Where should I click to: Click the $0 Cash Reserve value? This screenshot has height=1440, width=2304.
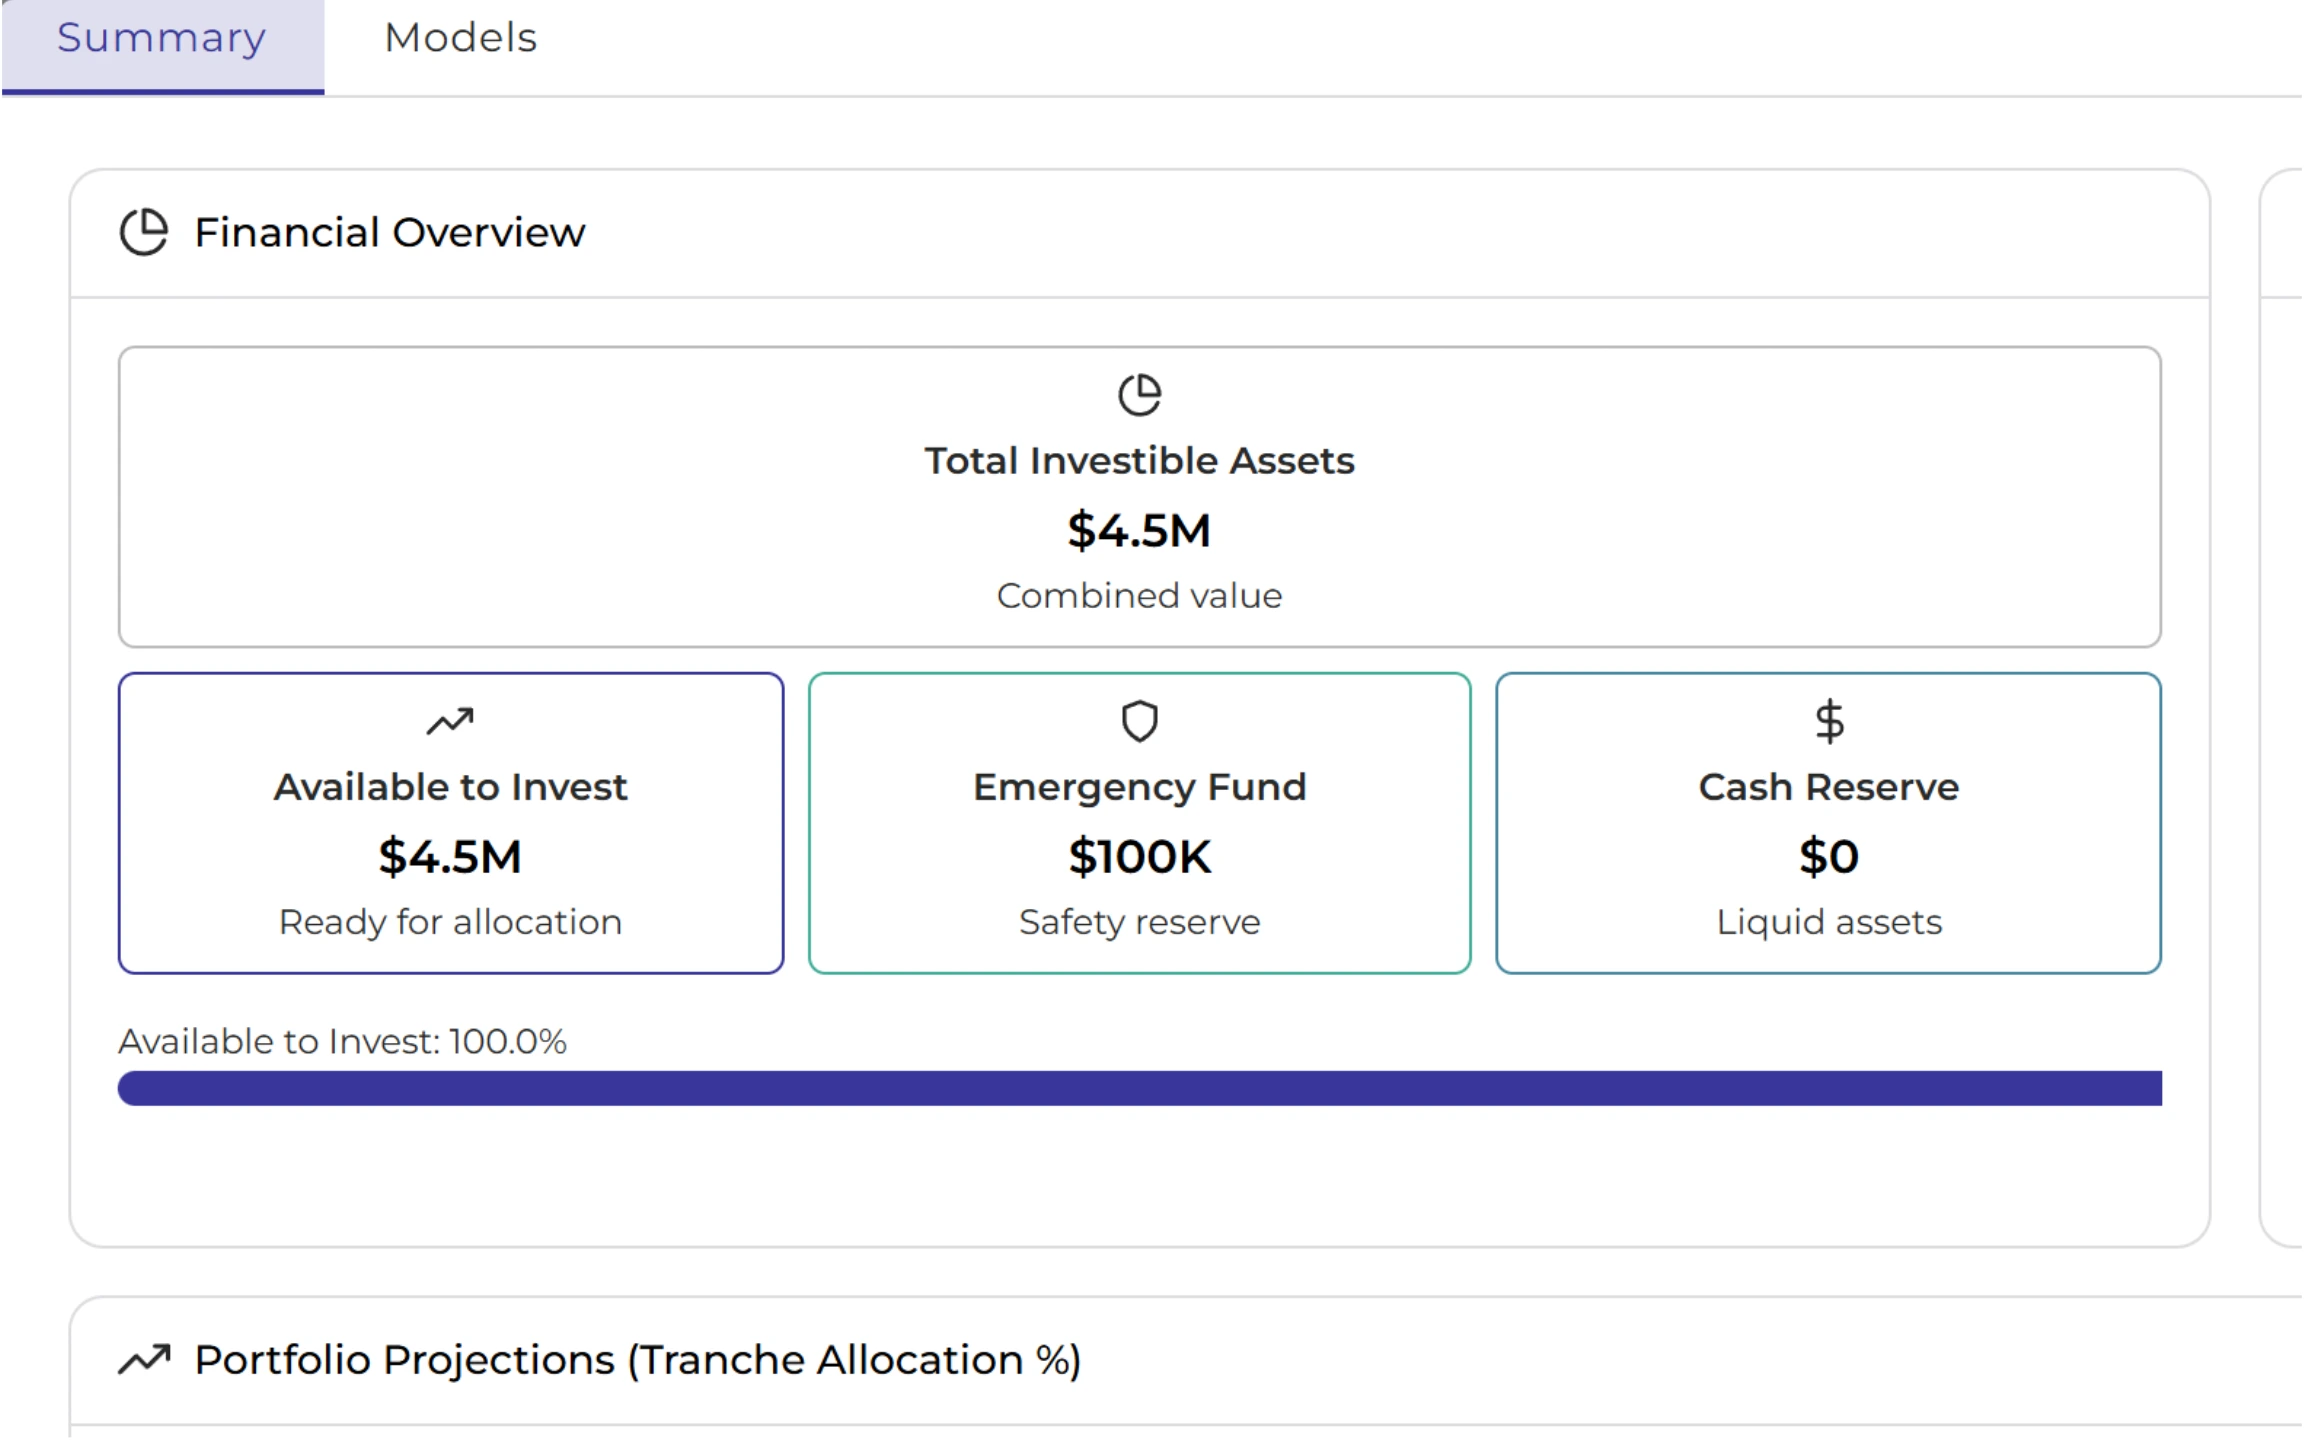pyautogui.click(x=1829, y=856)
